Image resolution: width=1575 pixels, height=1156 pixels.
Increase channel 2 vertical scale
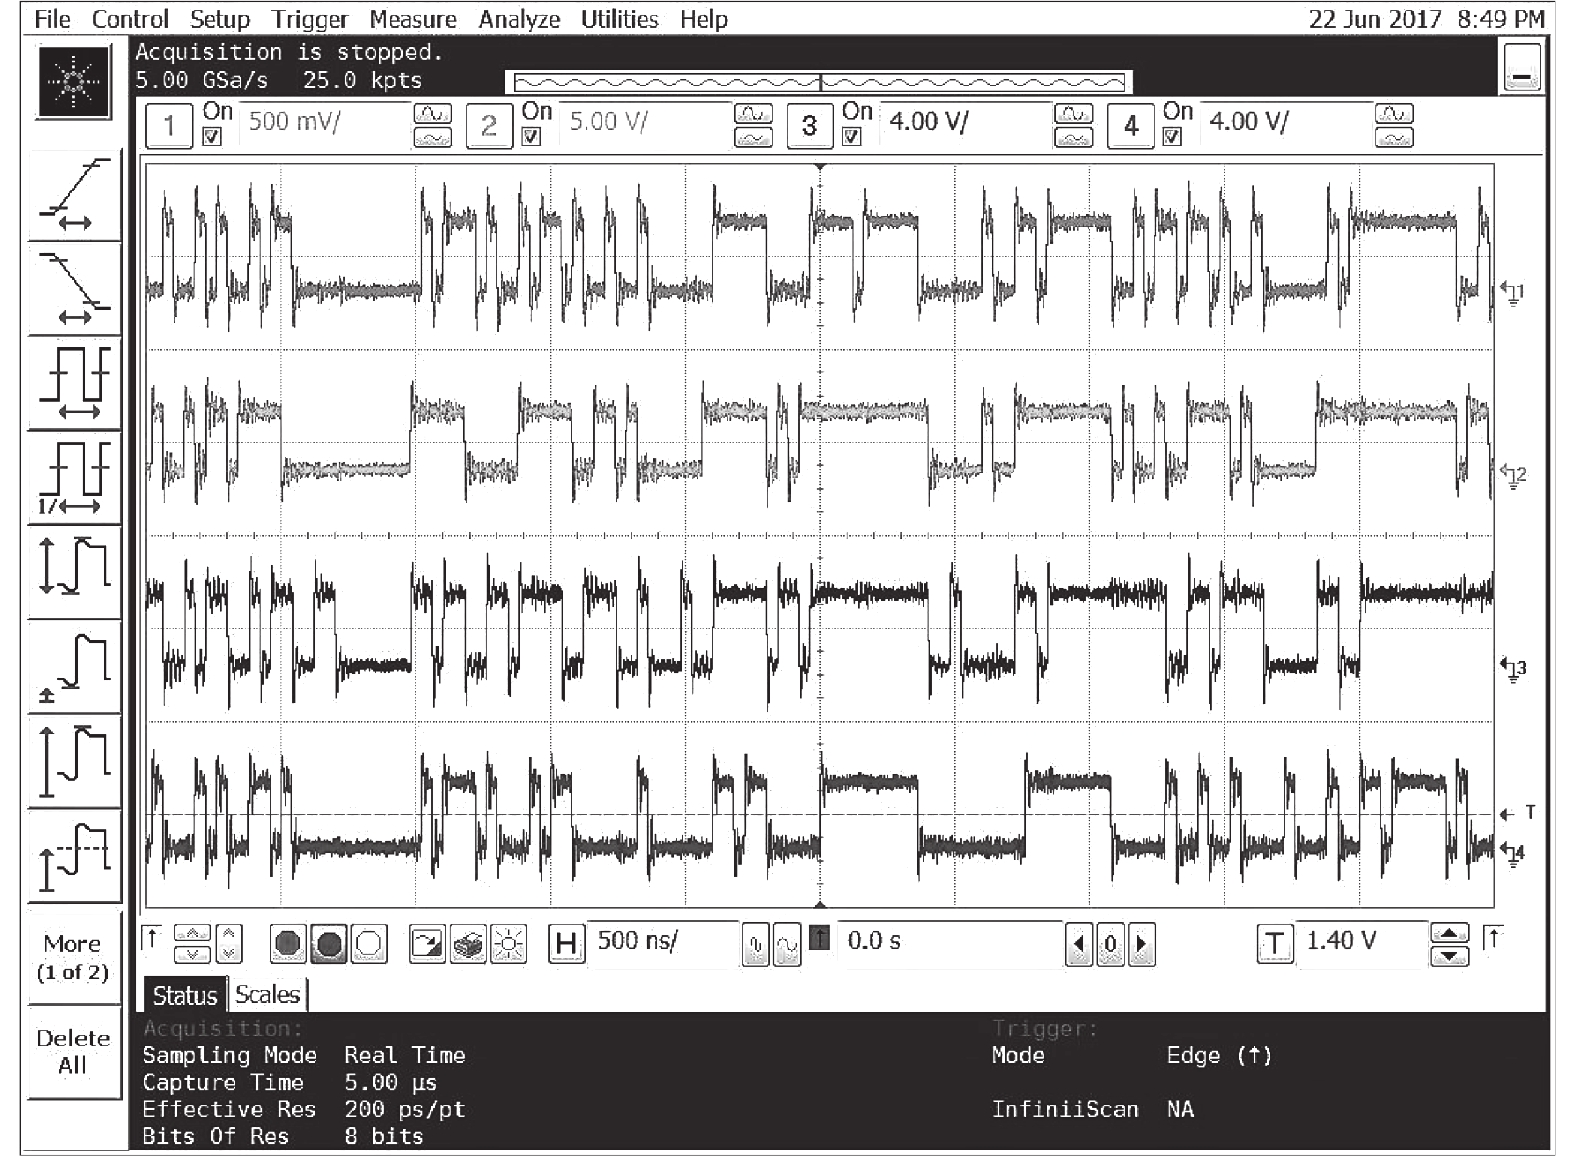click(x=753, y=114)
